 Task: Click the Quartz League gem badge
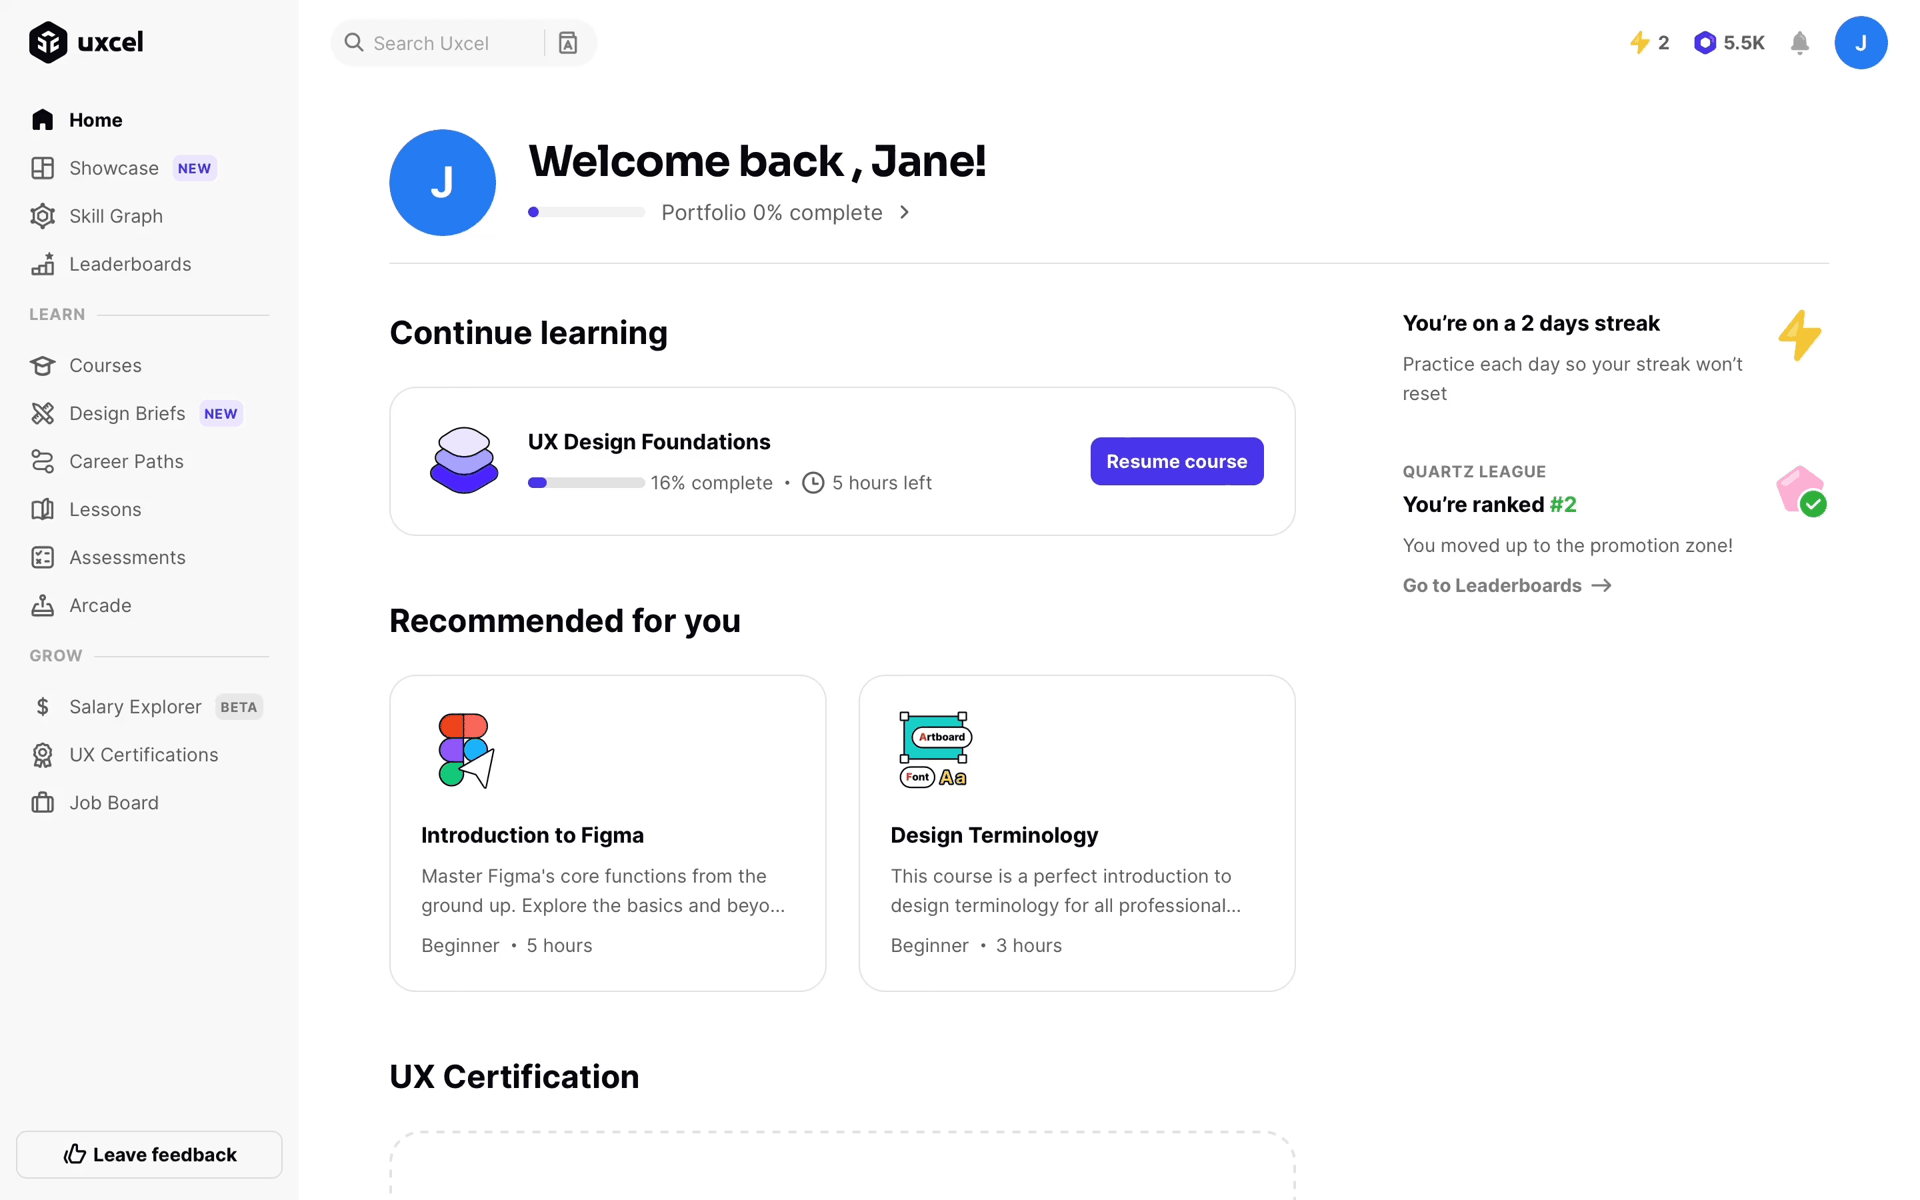pos(1801,491)
